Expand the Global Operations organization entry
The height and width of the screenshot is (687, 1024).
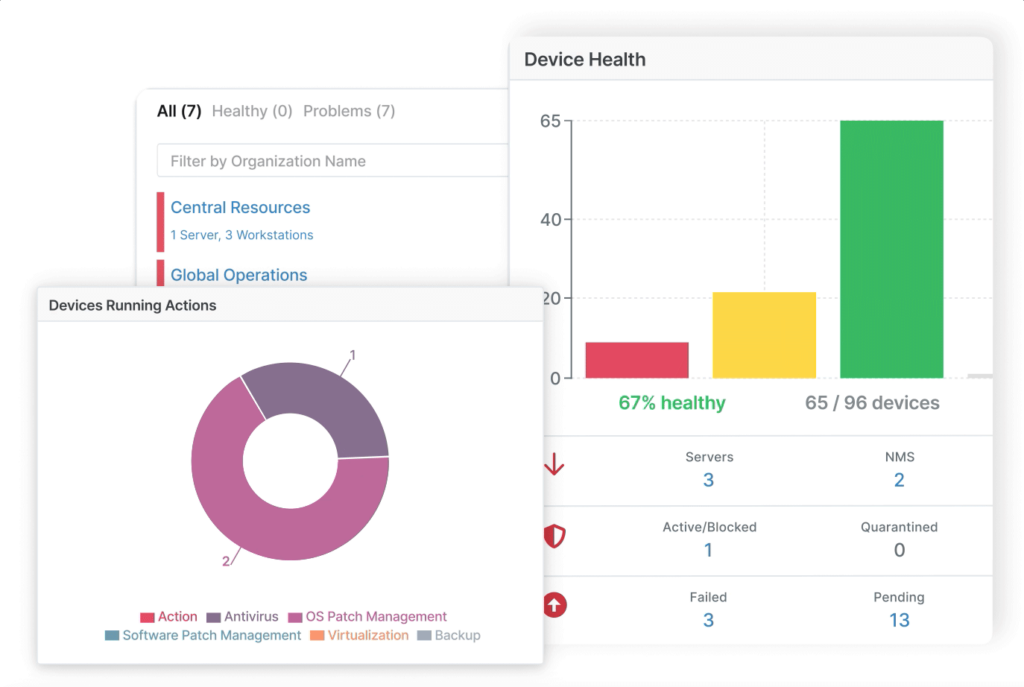tap(237, 275)
